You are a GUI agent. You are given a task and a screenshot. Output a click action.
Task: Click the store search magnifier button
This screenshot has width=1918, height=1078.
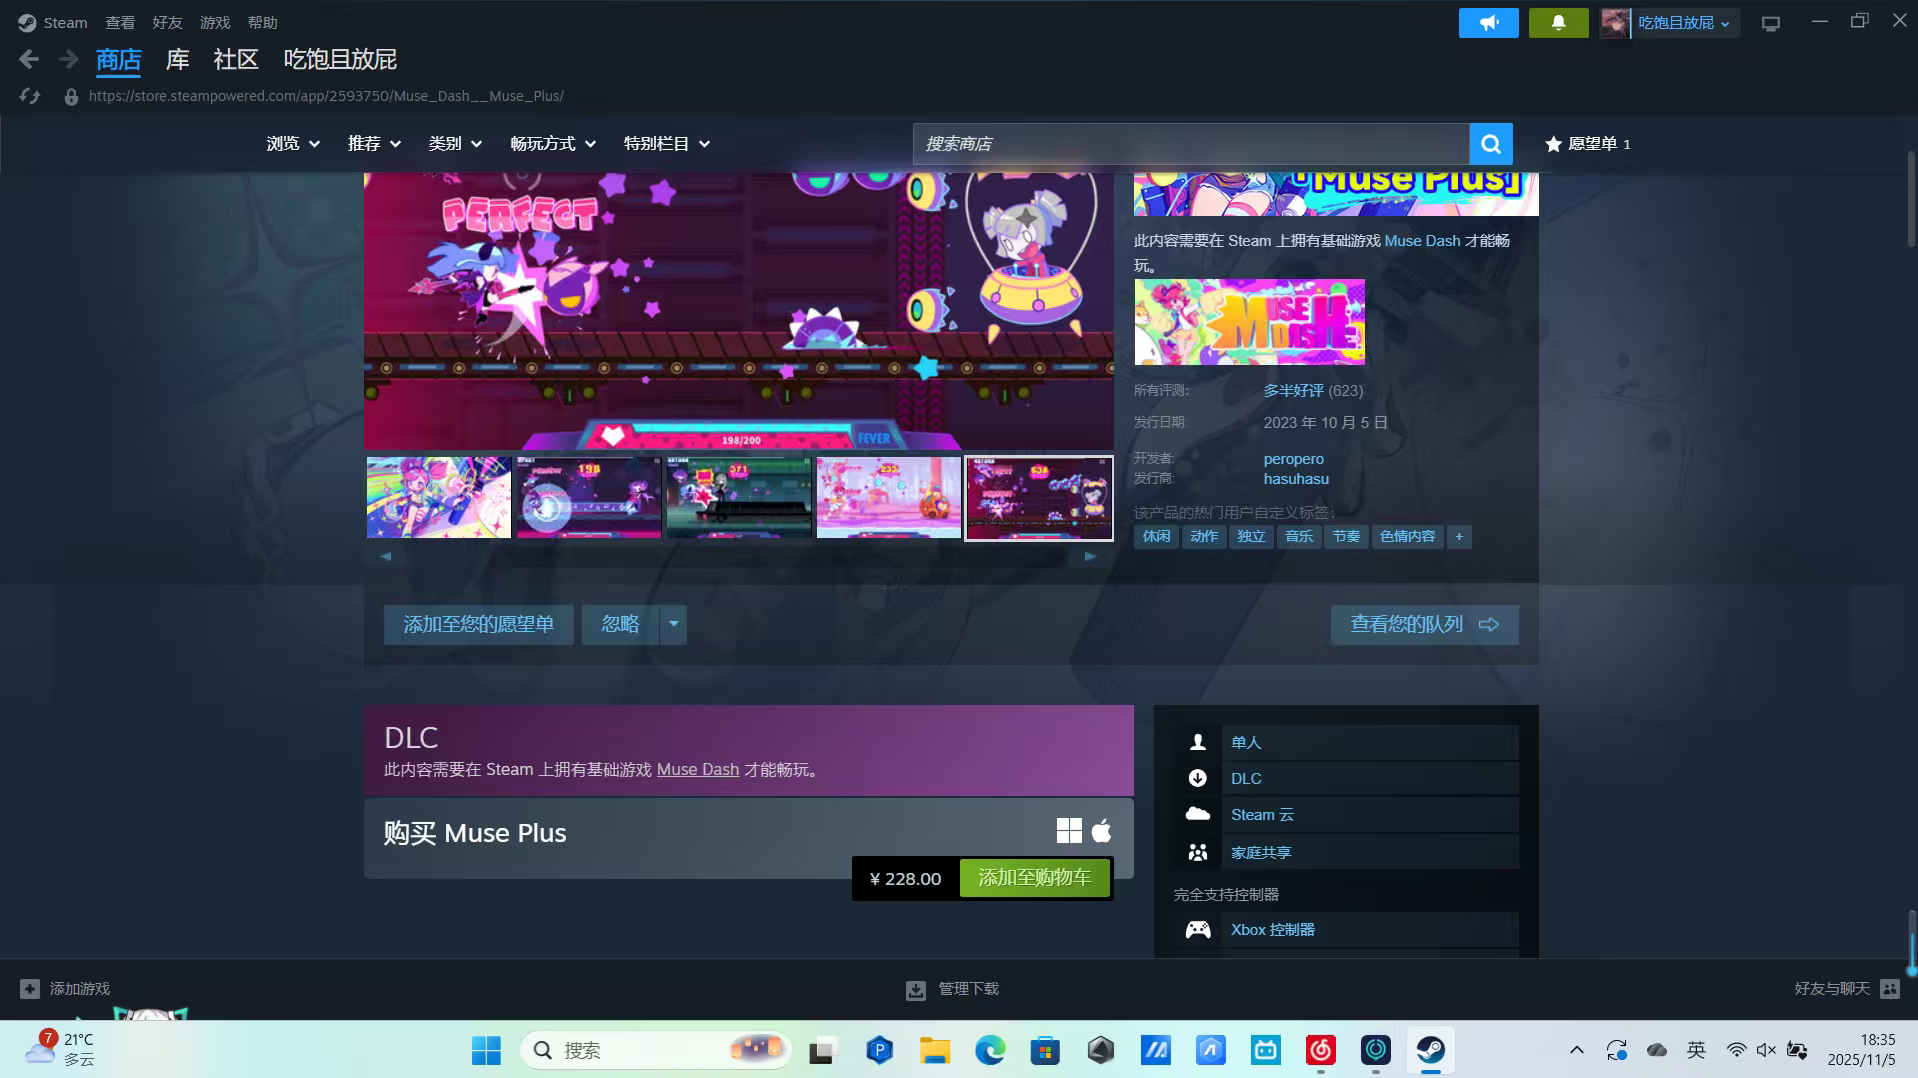pyautogui.click(x=1490, y=144)
